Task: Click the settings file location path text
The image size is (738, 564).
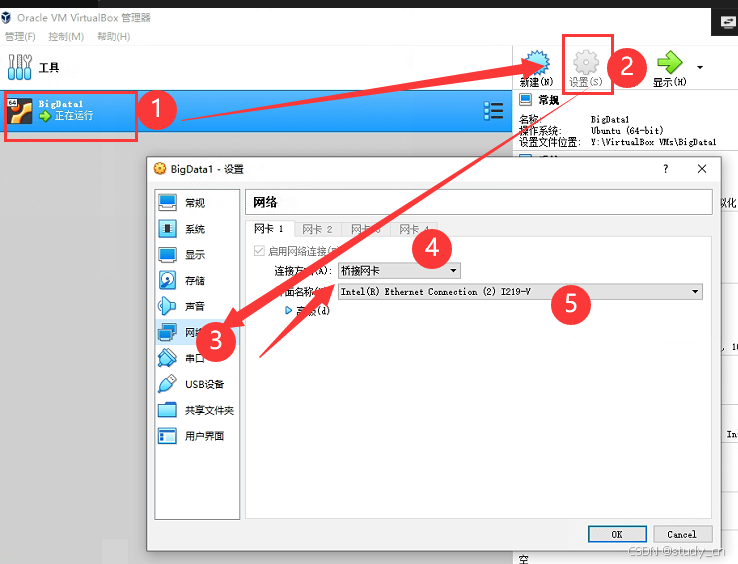Action: tap(653, 142)
